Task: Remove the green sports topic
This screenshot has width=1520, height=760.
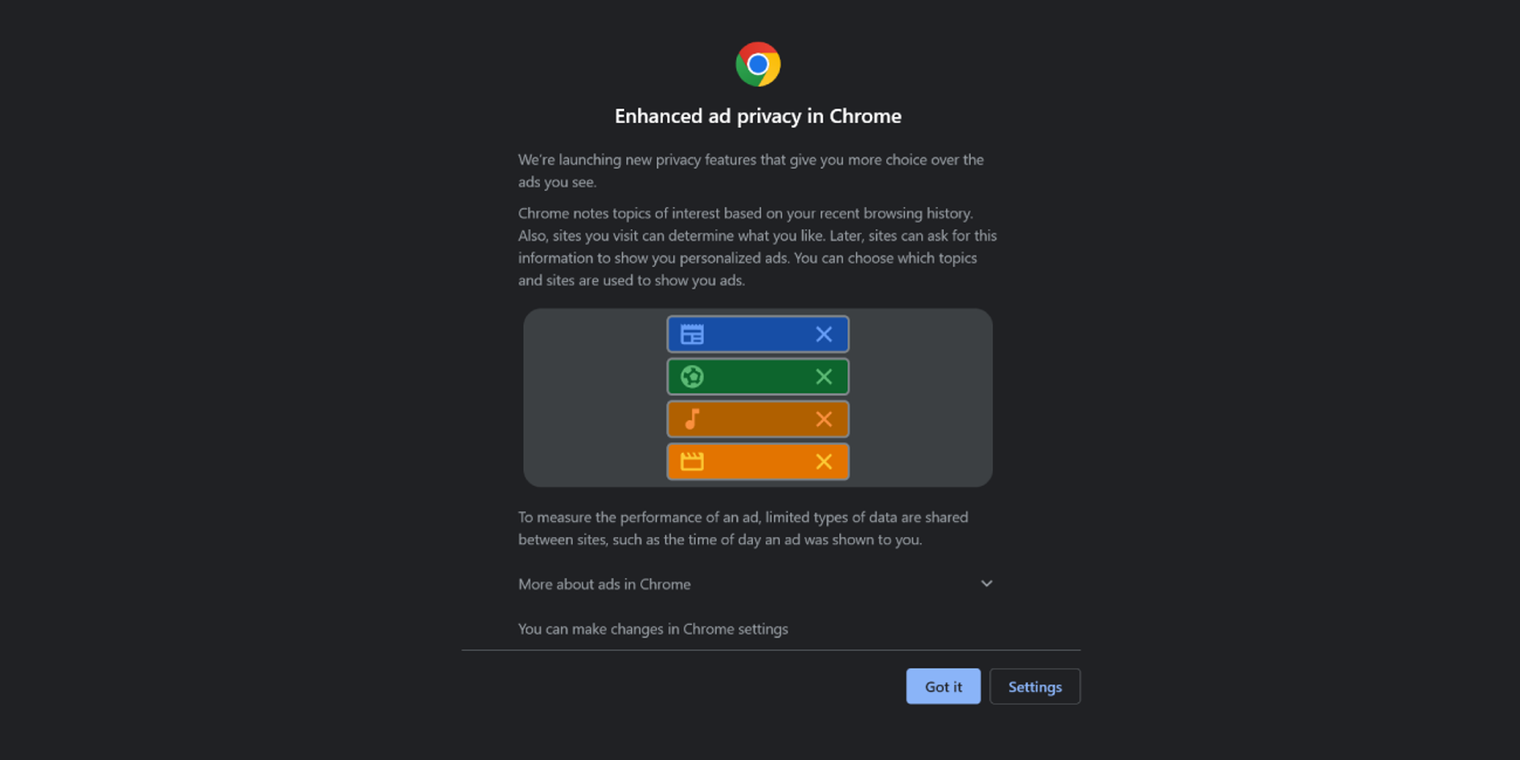Action: 823,376
